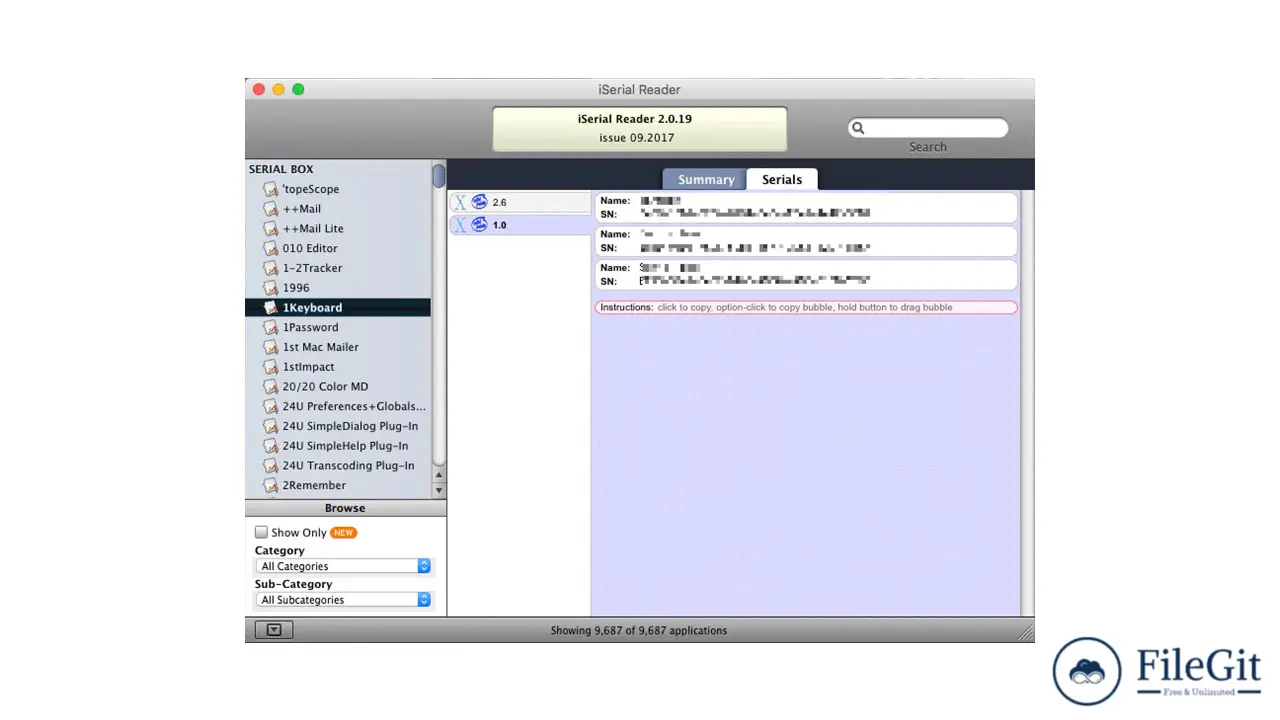Click the 1stImpact entry icon

click(x=270, y=367)
